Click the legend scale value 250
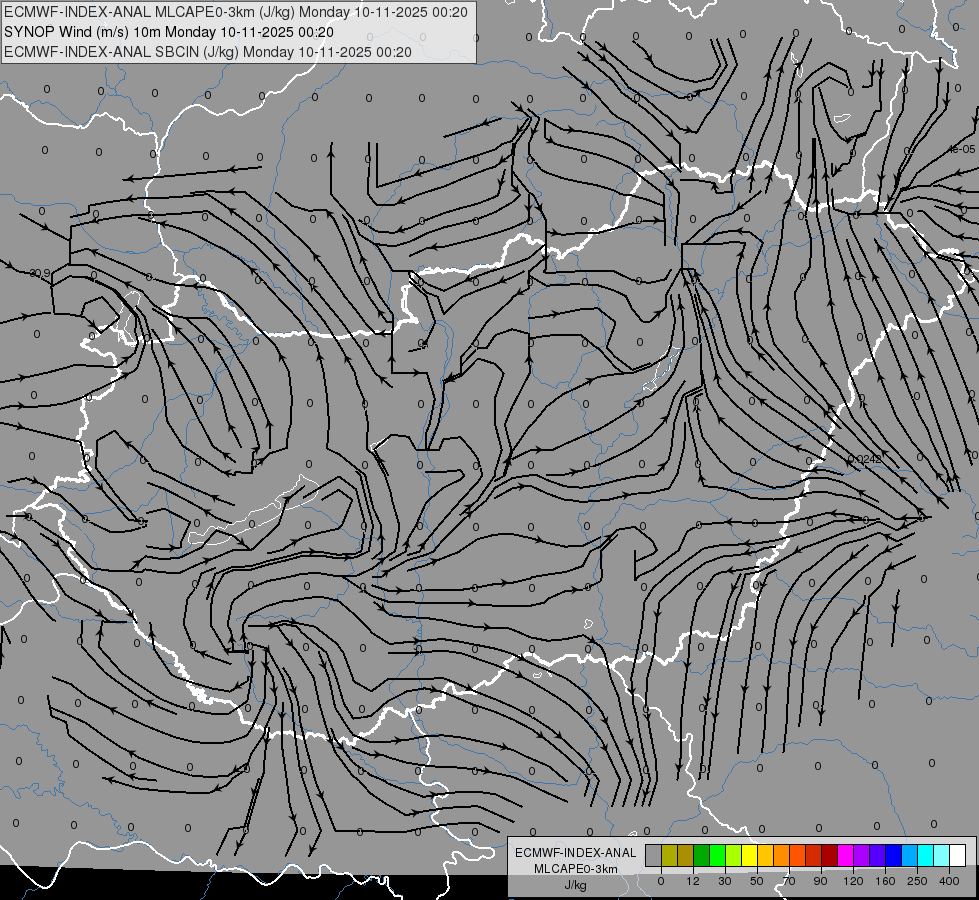979x900 pixels. 917,881
